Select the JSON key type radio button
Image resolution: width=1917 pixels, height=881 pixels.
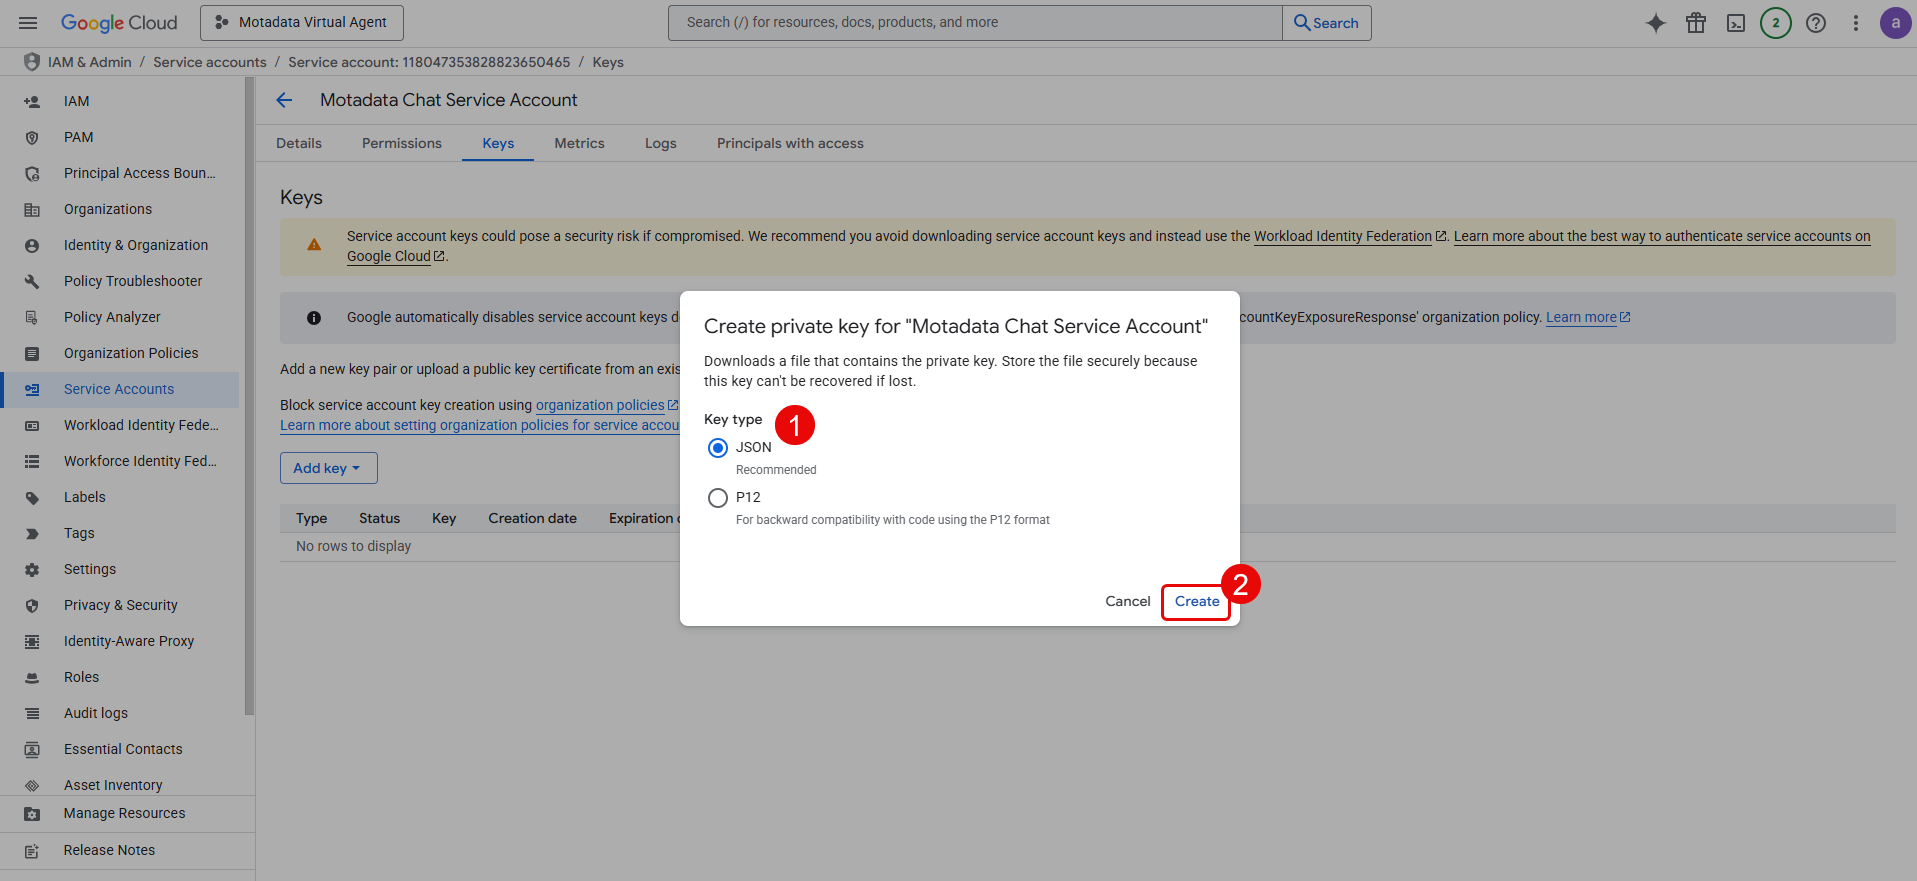tap(718, 448)
